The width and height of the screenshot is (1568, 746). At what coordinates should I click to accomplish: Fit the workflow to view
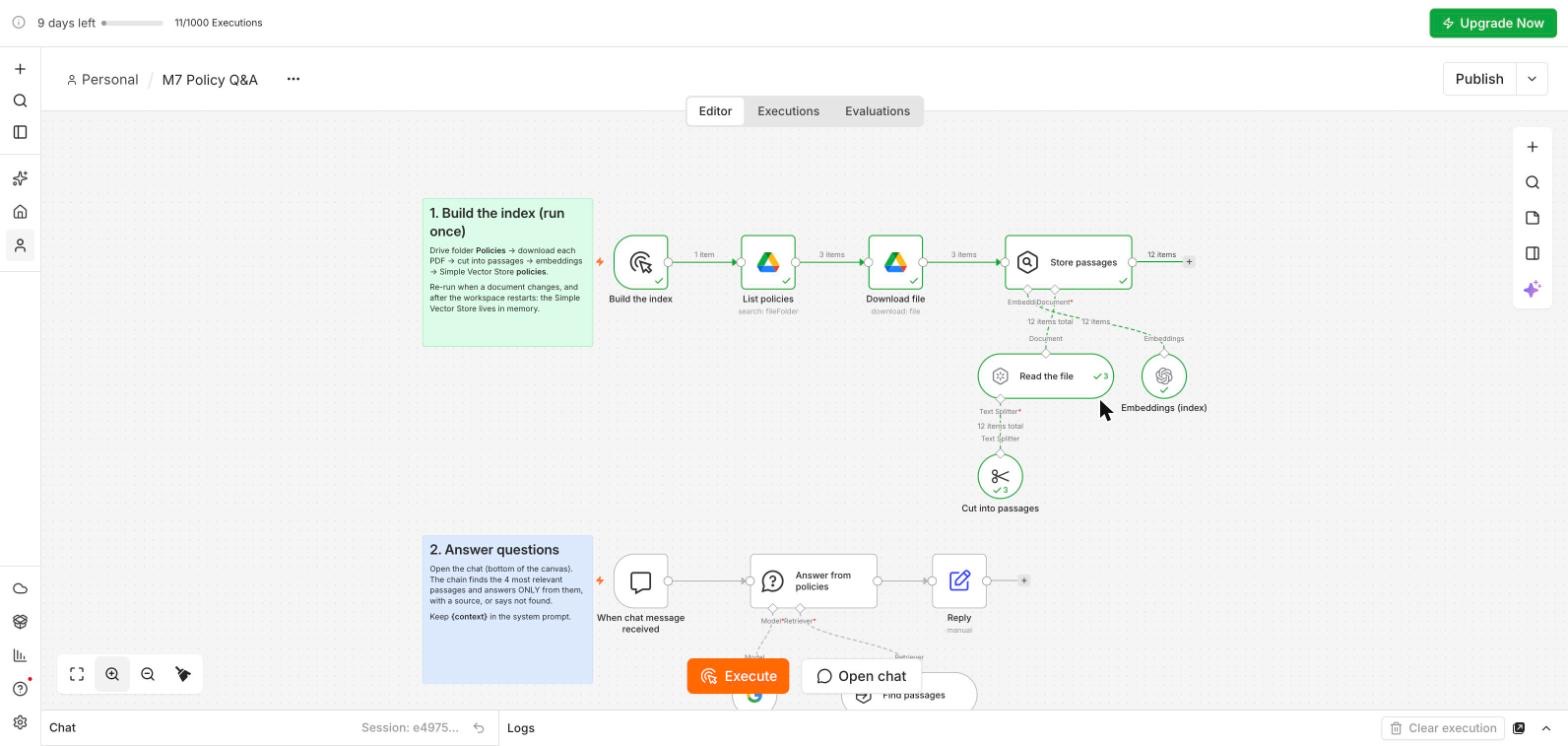point(77,674)
